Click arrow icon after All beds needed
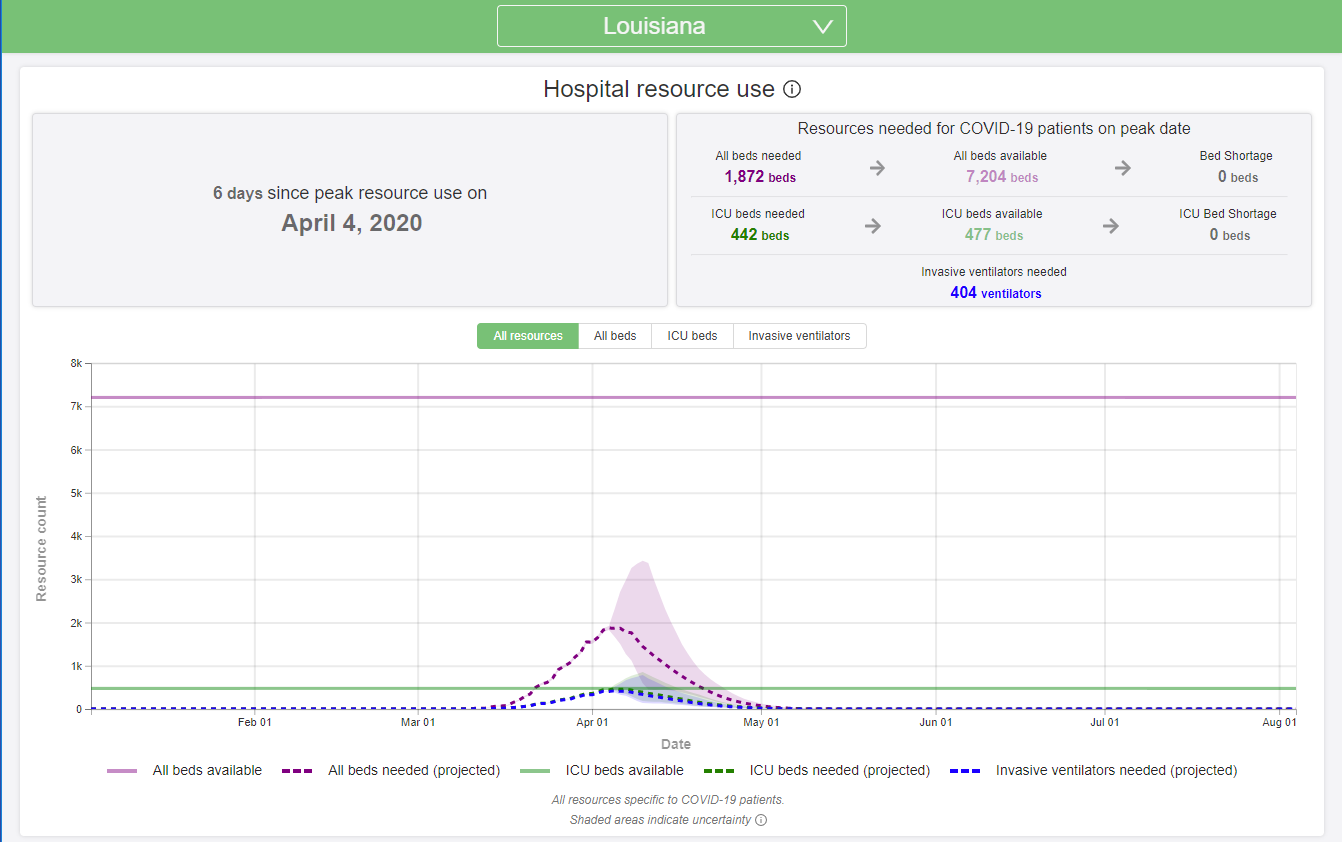 click(x=877, y=168)
